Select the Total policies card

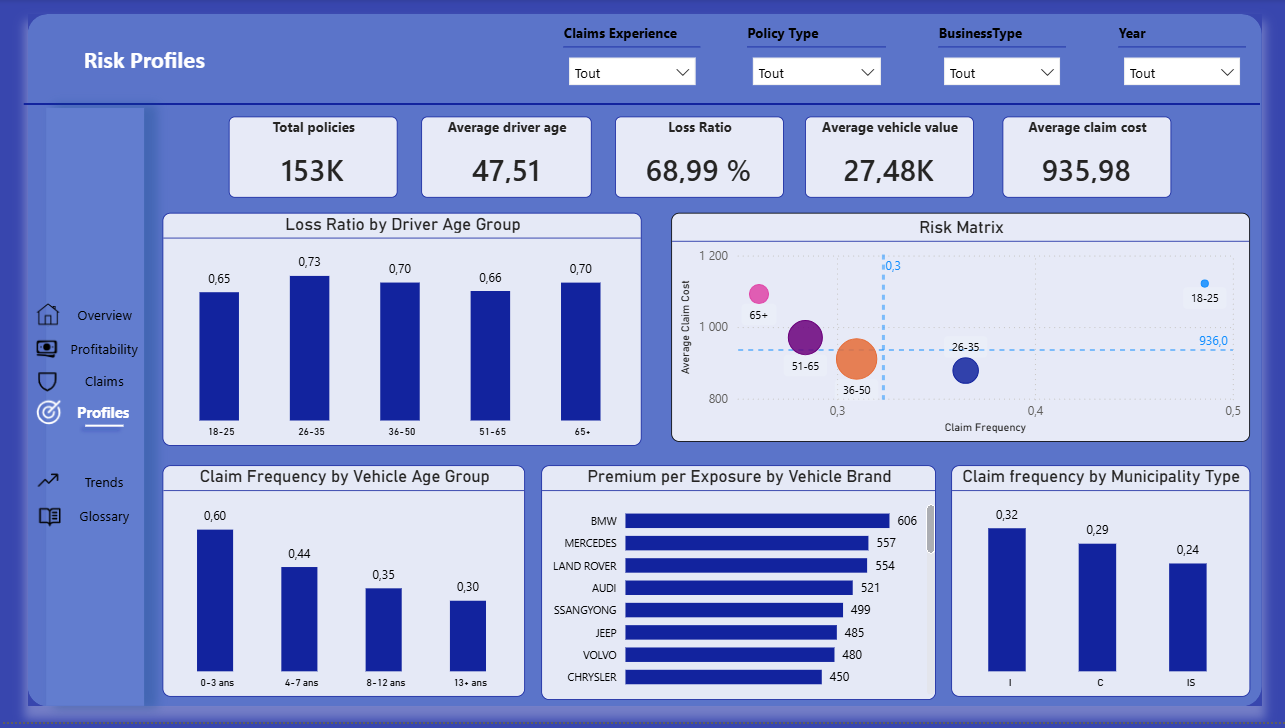313,157
